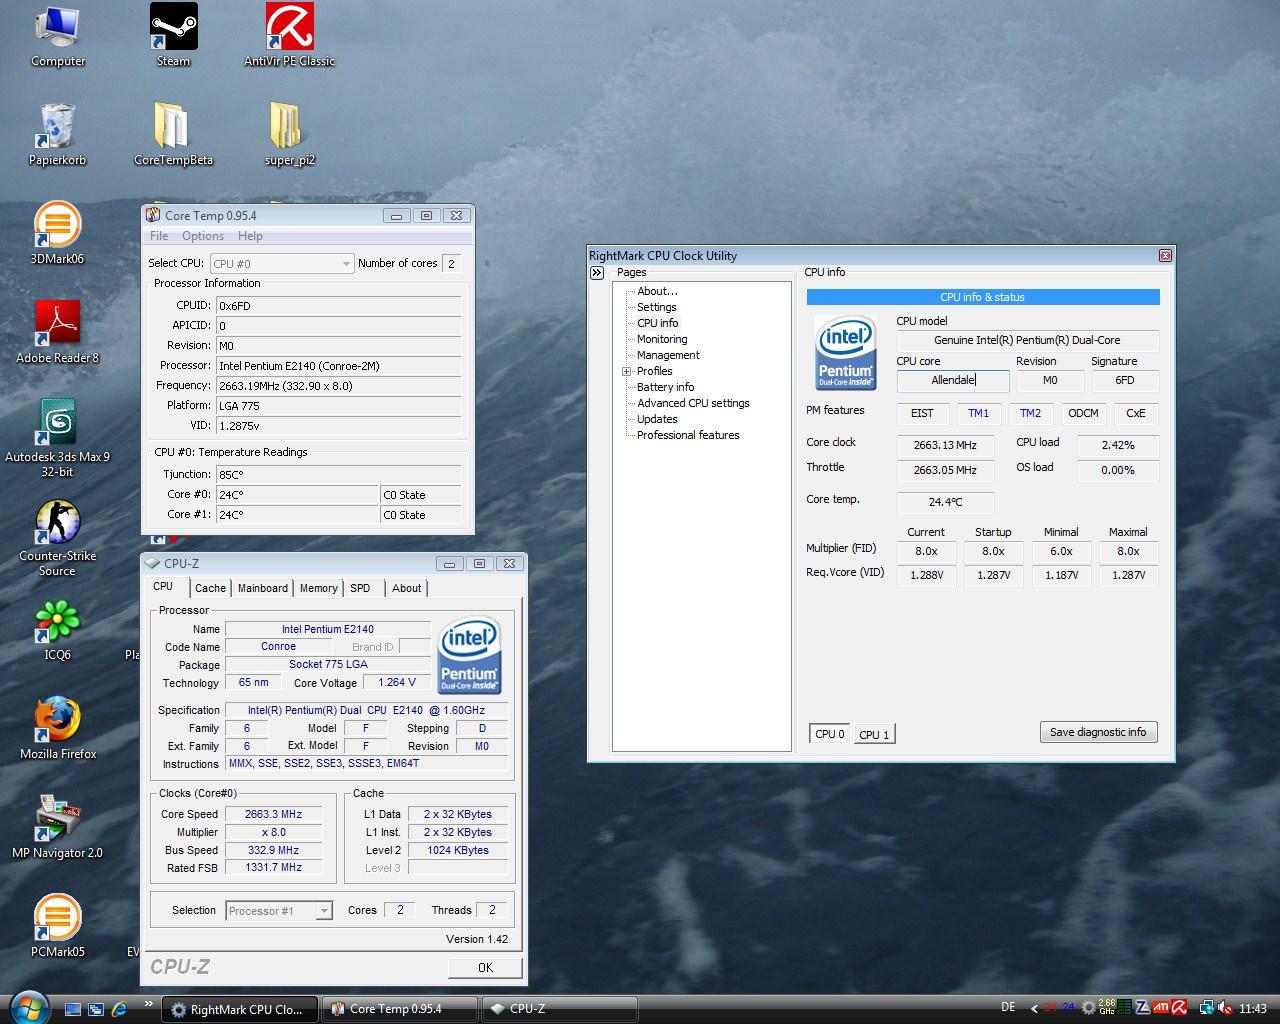
Task: Launch Mozilla Firefox from desktop
Action: click(x=57, y=729)
